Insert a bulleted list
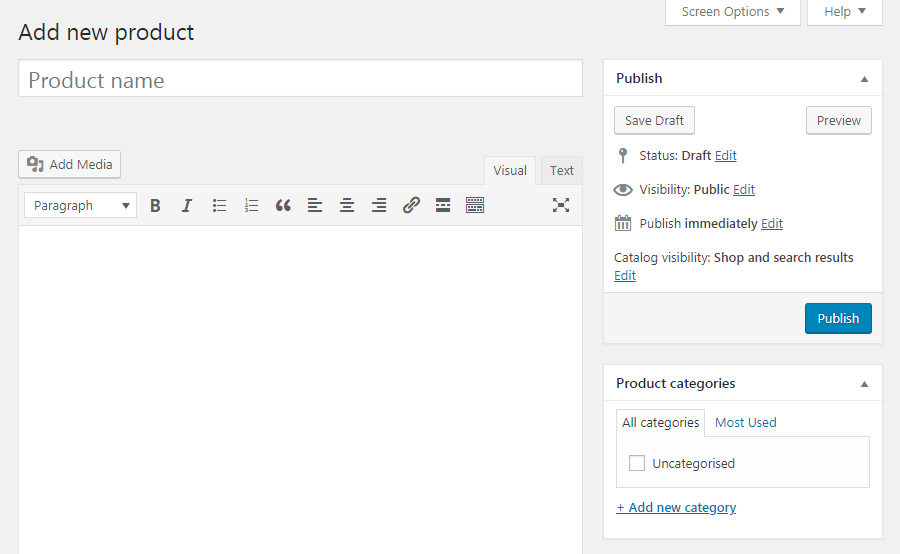 click(219, 205)
